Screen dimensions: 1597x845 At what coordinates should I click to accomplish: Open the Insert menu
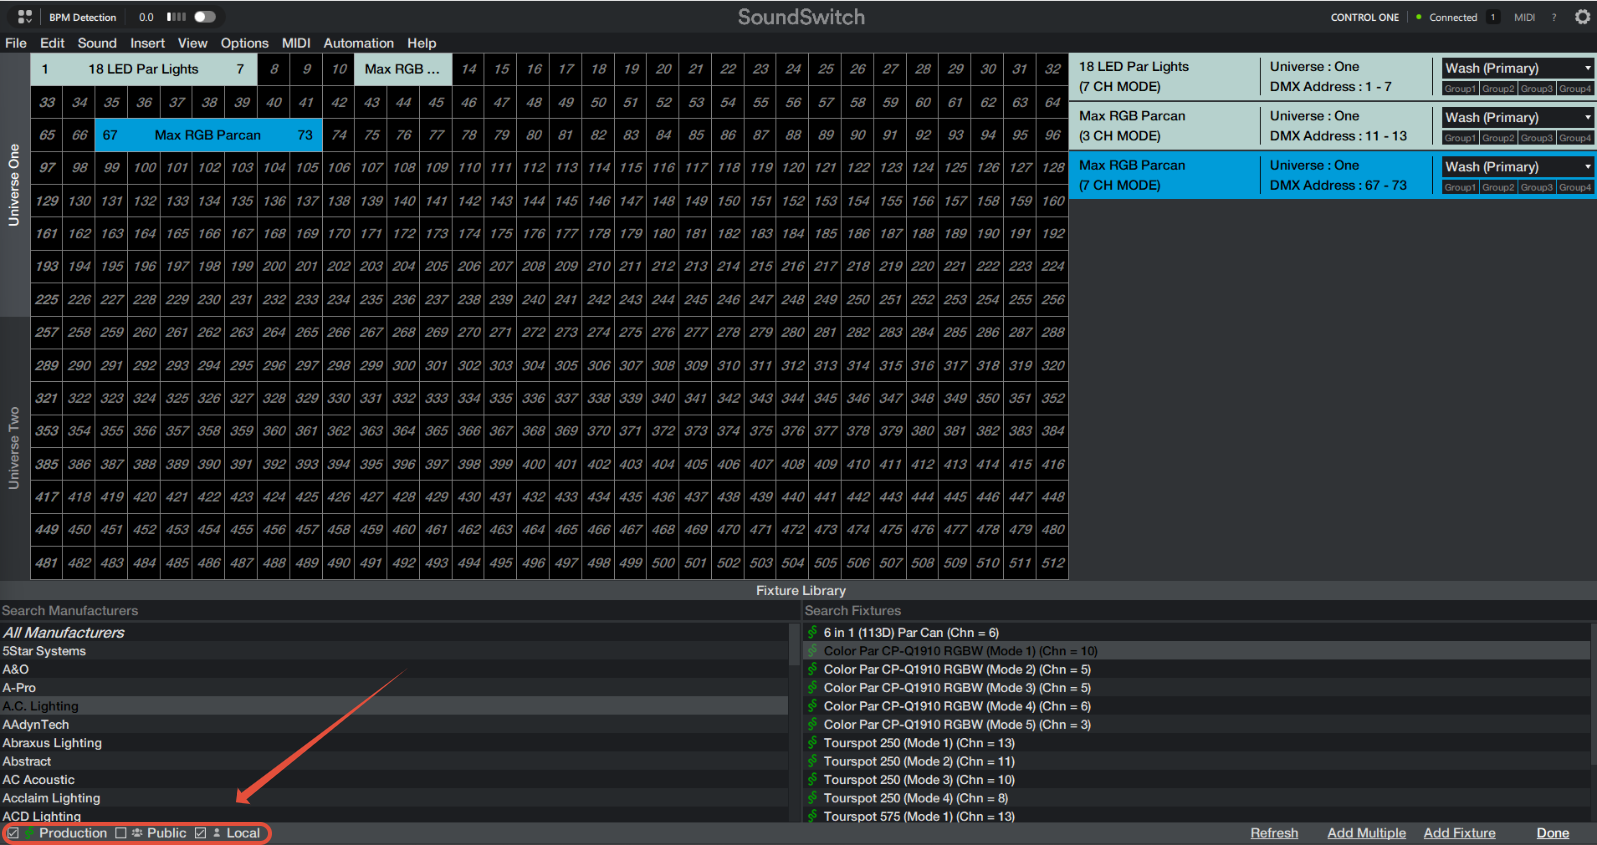147,43
